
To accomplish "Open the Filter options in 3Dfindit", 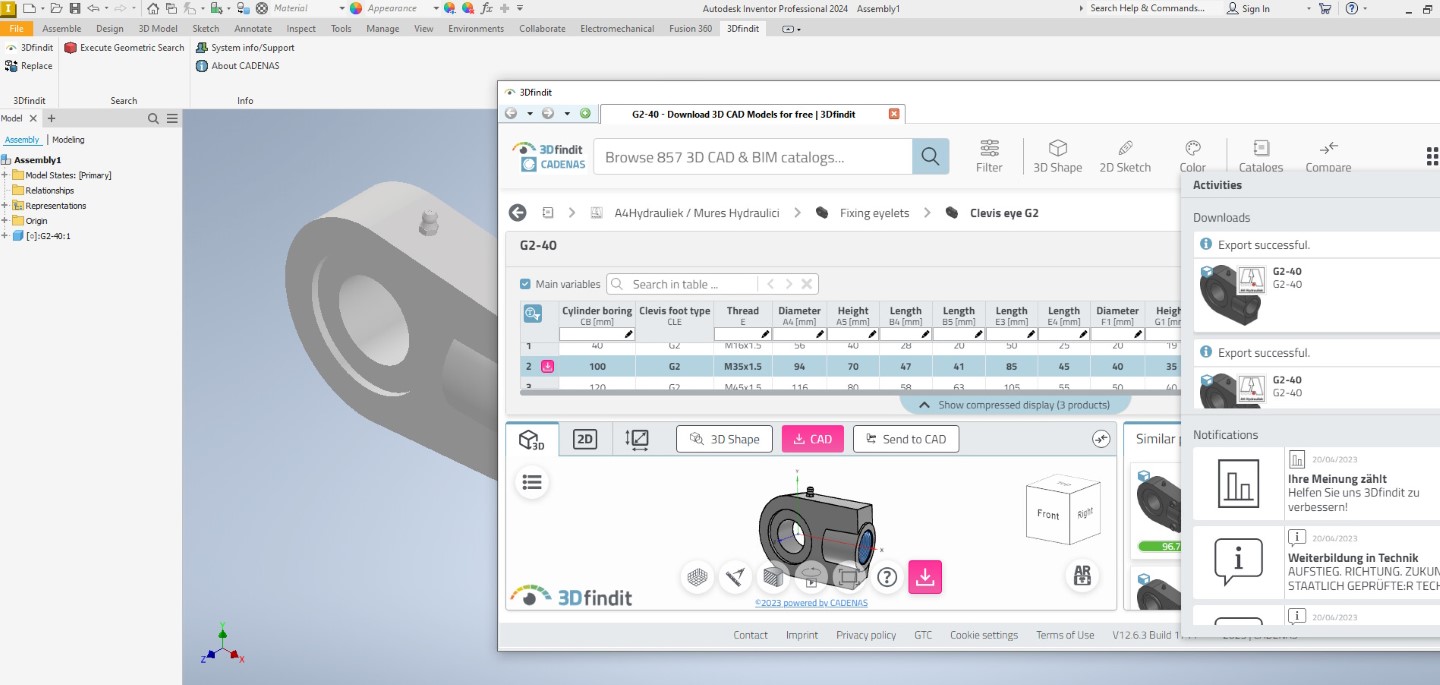I will (989, 156).
